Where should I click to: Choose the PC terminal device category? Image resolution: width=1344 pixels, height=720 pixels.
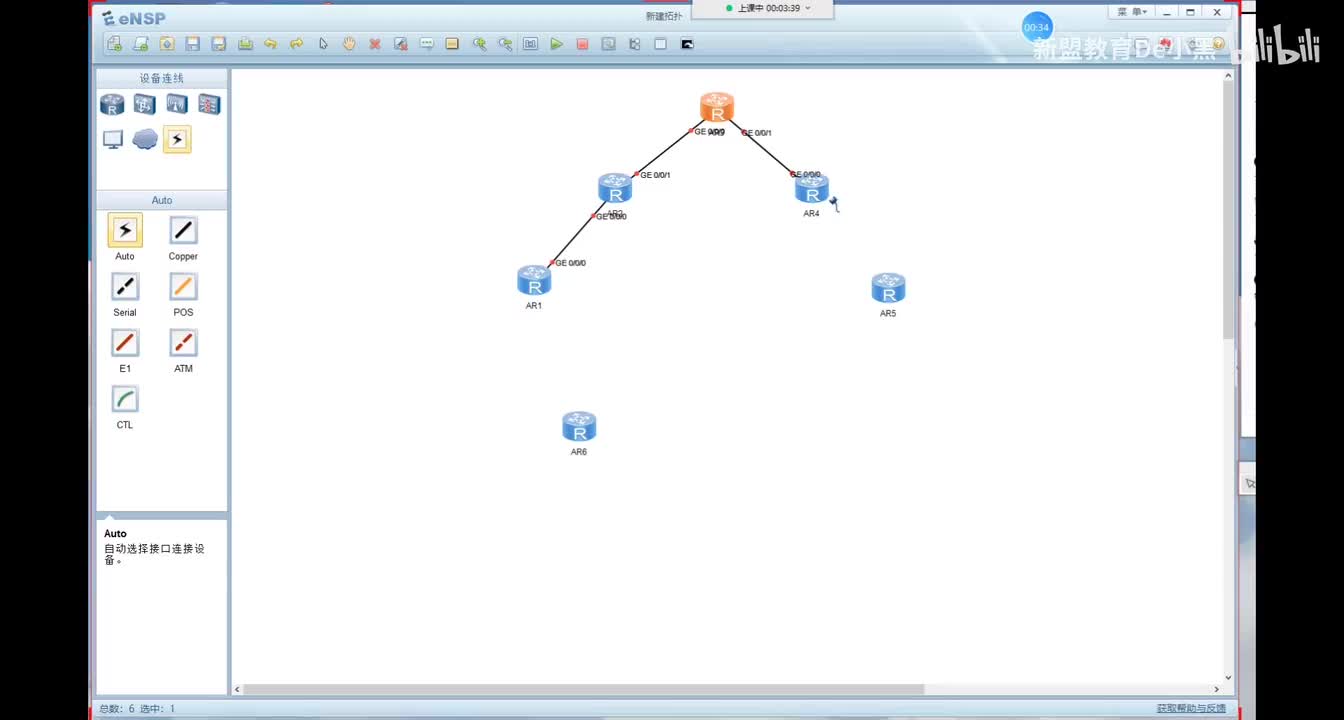point(113,139)
